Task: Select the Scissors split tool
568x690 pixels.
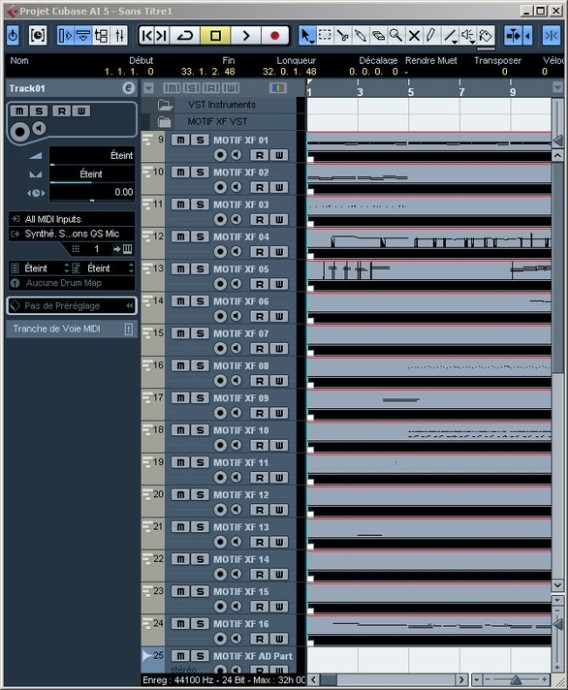Action: pos(342,36)
